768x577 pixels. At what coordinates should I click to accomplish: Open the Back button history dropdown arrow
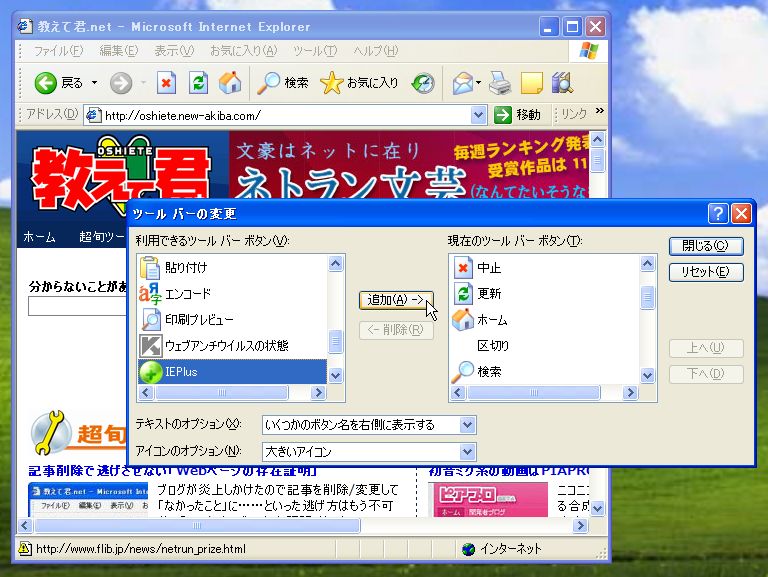click(95, 83)
